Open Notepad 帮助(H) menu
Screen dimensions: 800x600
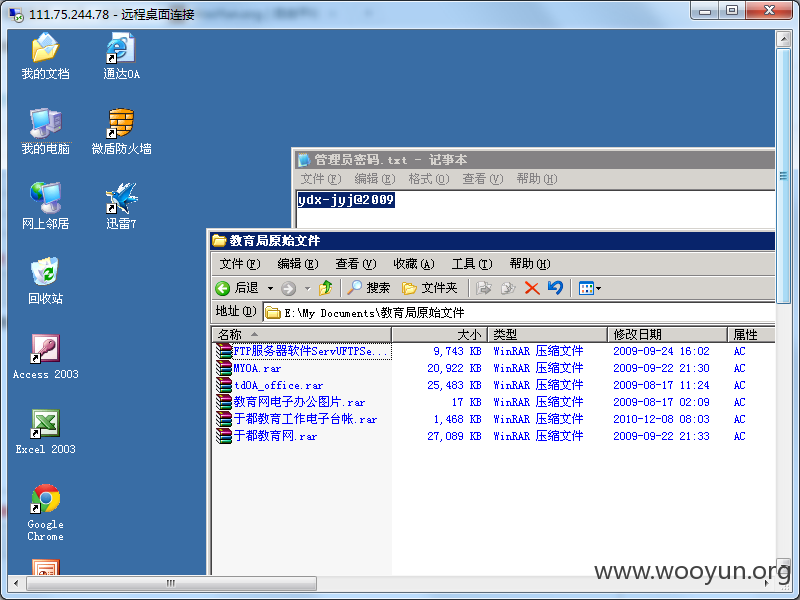537,179
